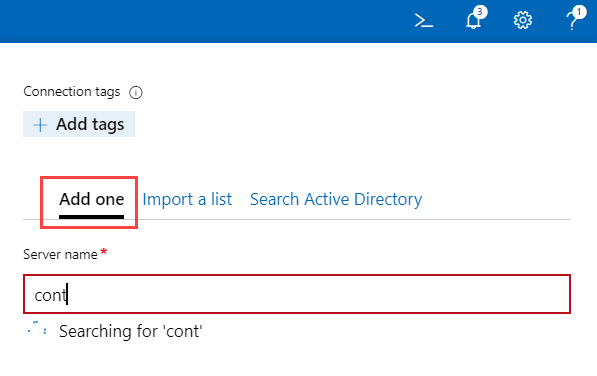Click the red required asterisk

104,252
